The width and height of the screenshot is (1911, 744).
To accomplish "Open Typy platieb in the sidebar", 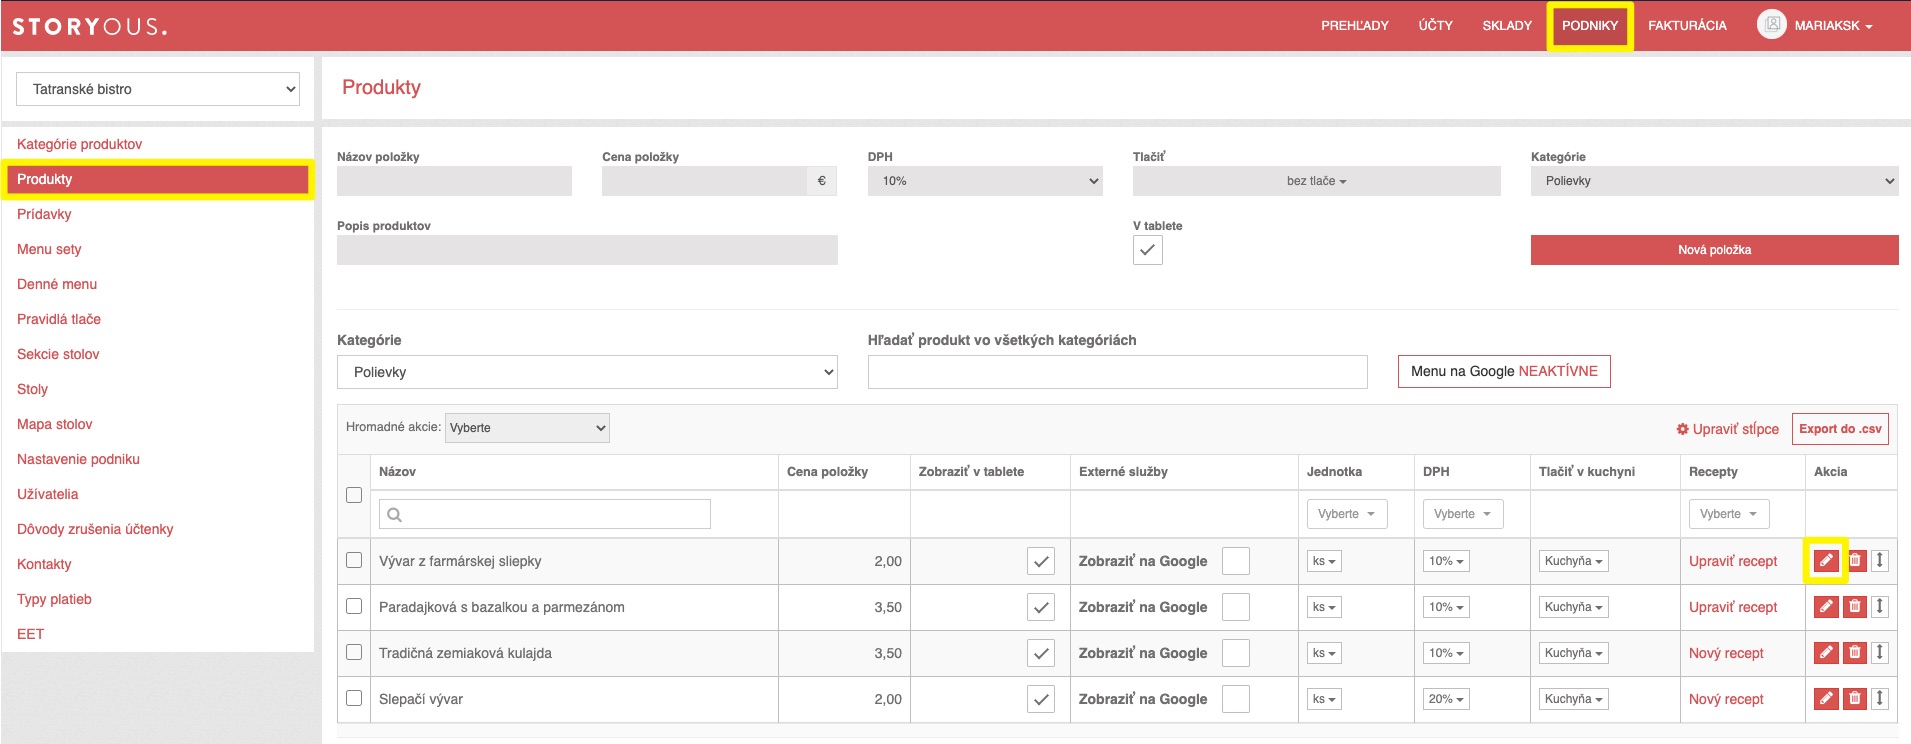I will click(x=54, y=599).
